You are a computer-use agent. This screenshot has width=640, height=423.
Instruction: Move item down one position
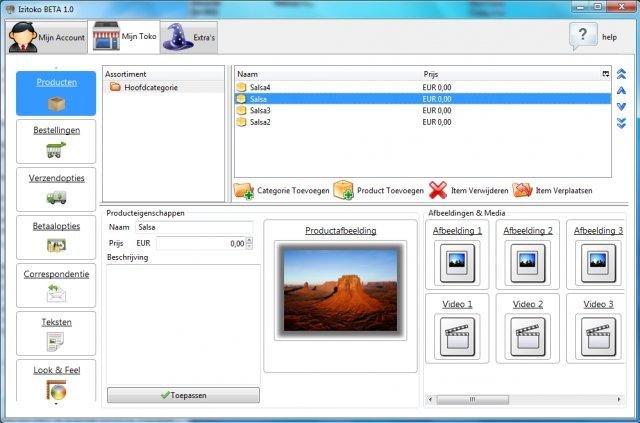click(x=621, y=107)
